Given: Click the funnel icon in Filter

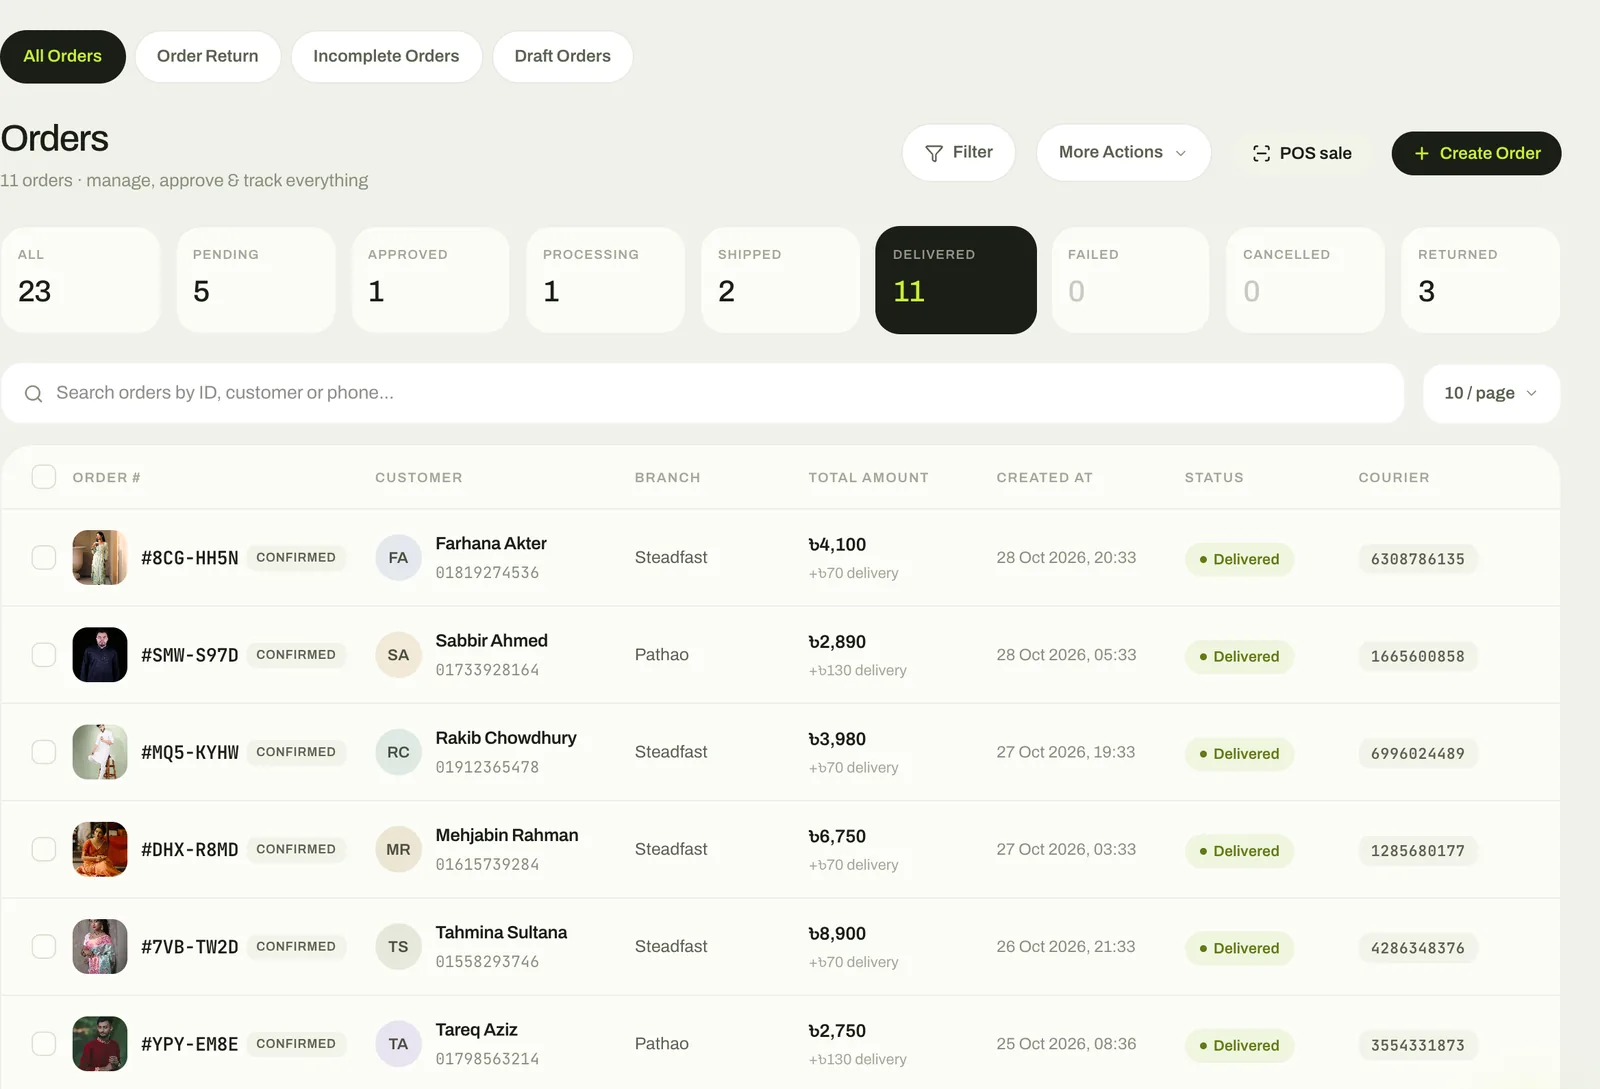Looking at the screenshot, I should pos(934,153).
